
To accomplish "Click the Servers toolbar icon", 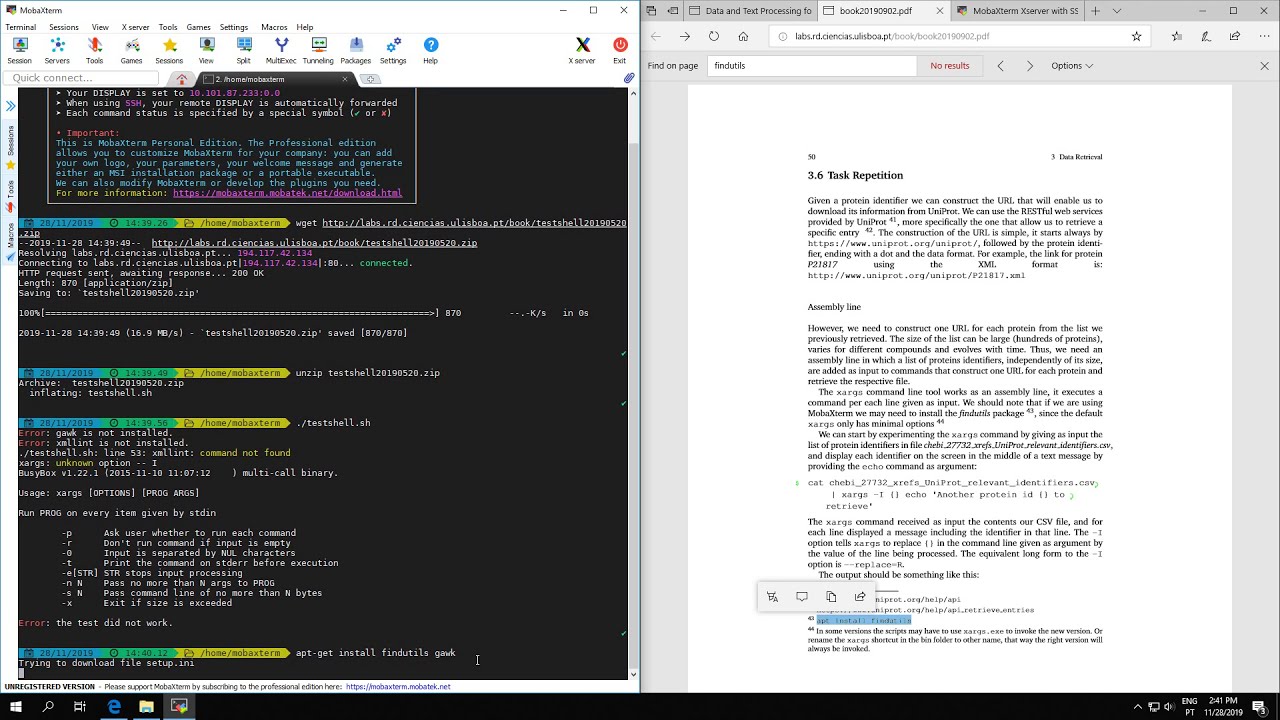I will [x=57, y=51].
